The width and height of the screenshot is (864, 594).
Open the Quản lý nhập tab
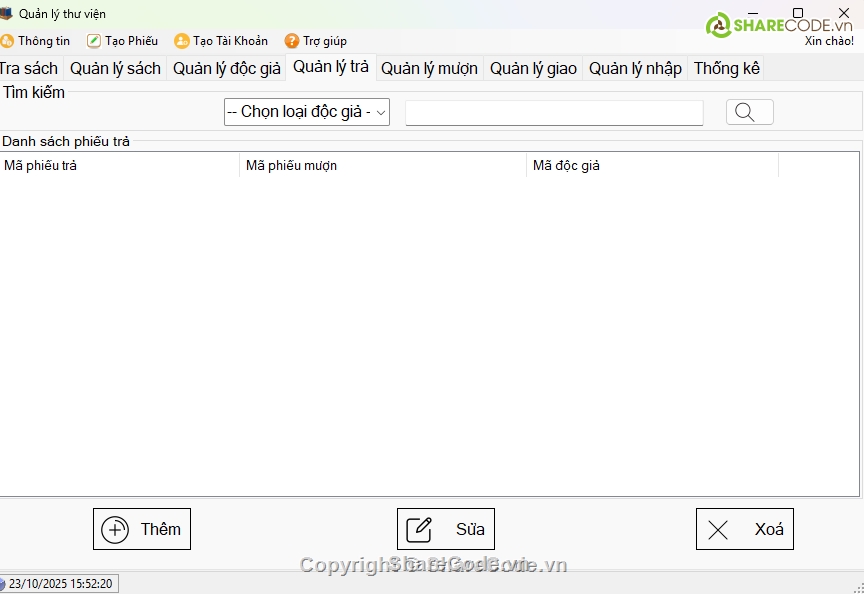click(x=635, y=69)
